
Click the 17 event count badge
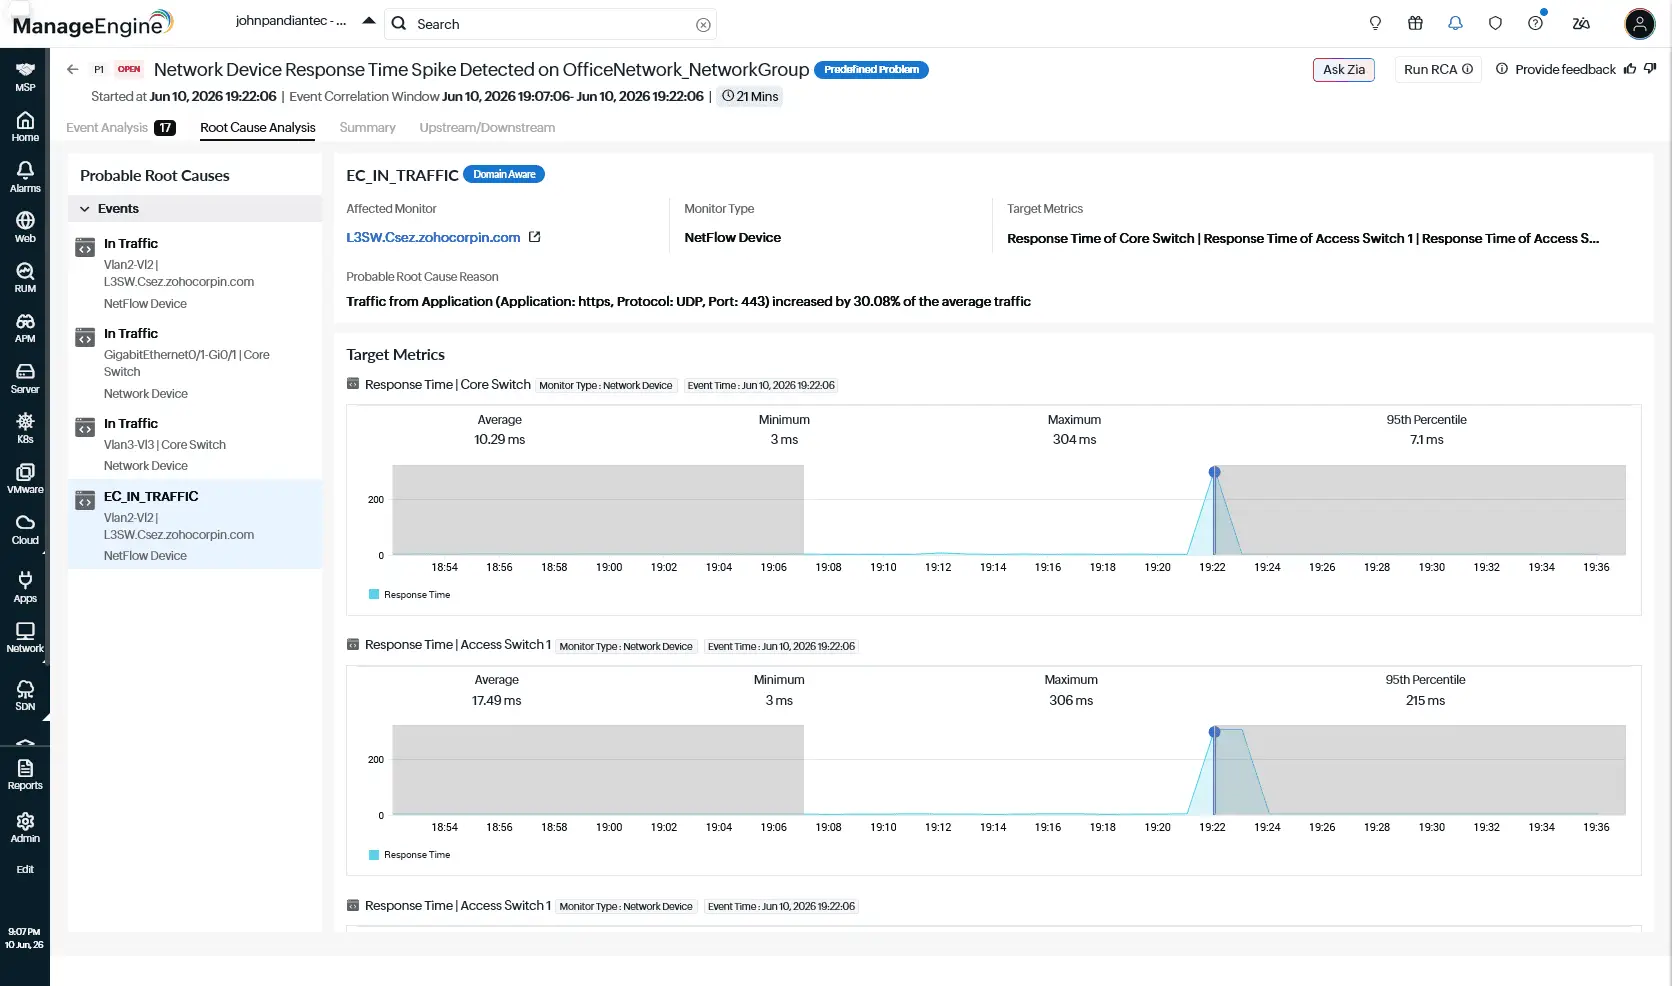tap(165, 128)
